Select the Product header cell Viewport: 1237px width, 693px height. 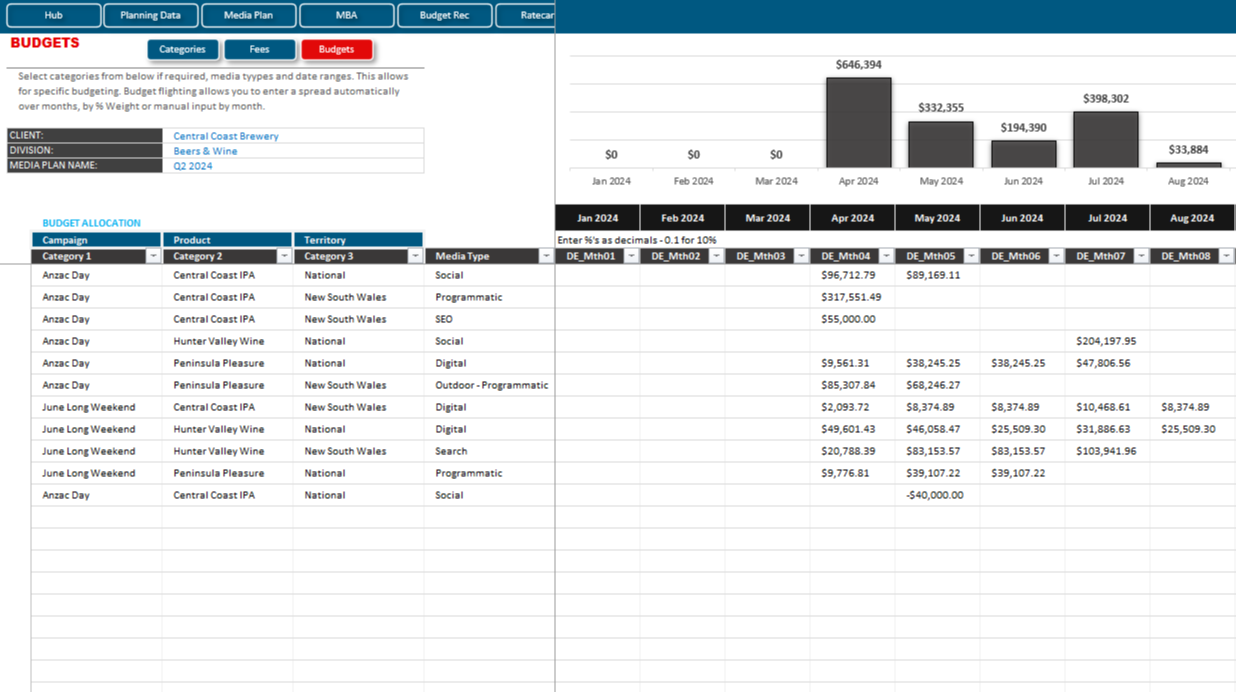227,240
